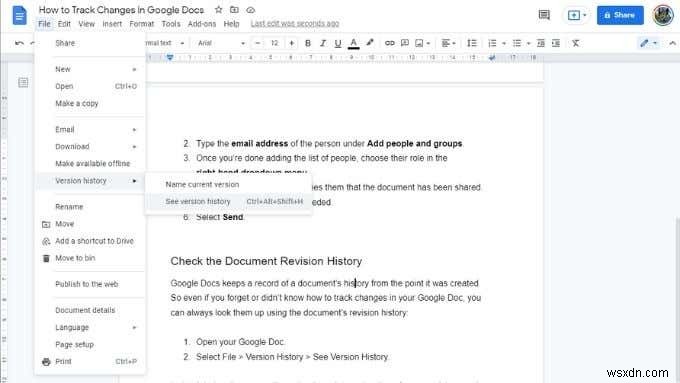Open the text colour picker
The height and width of the screenshot is (383, 680).
click(353, 43)
